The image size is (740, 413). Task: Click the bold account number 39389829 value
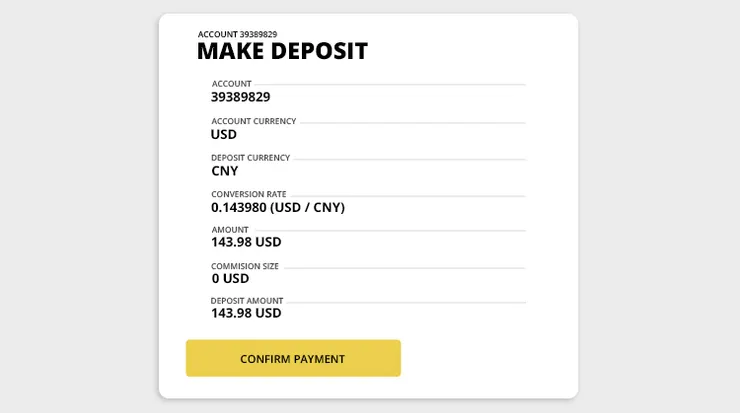[240, 97]
